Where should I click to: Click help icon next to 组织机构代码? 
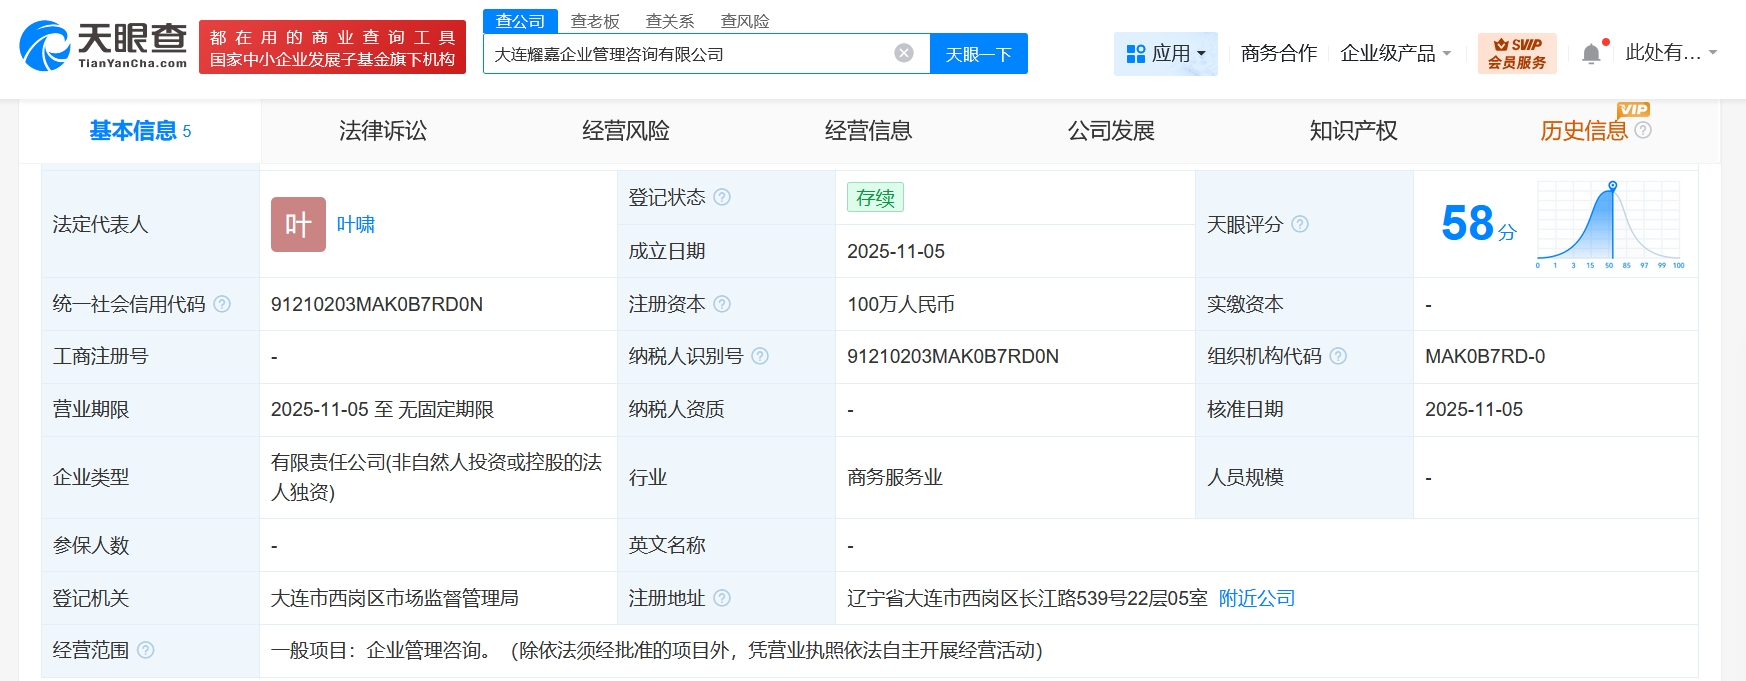(x=1338, y=356)
